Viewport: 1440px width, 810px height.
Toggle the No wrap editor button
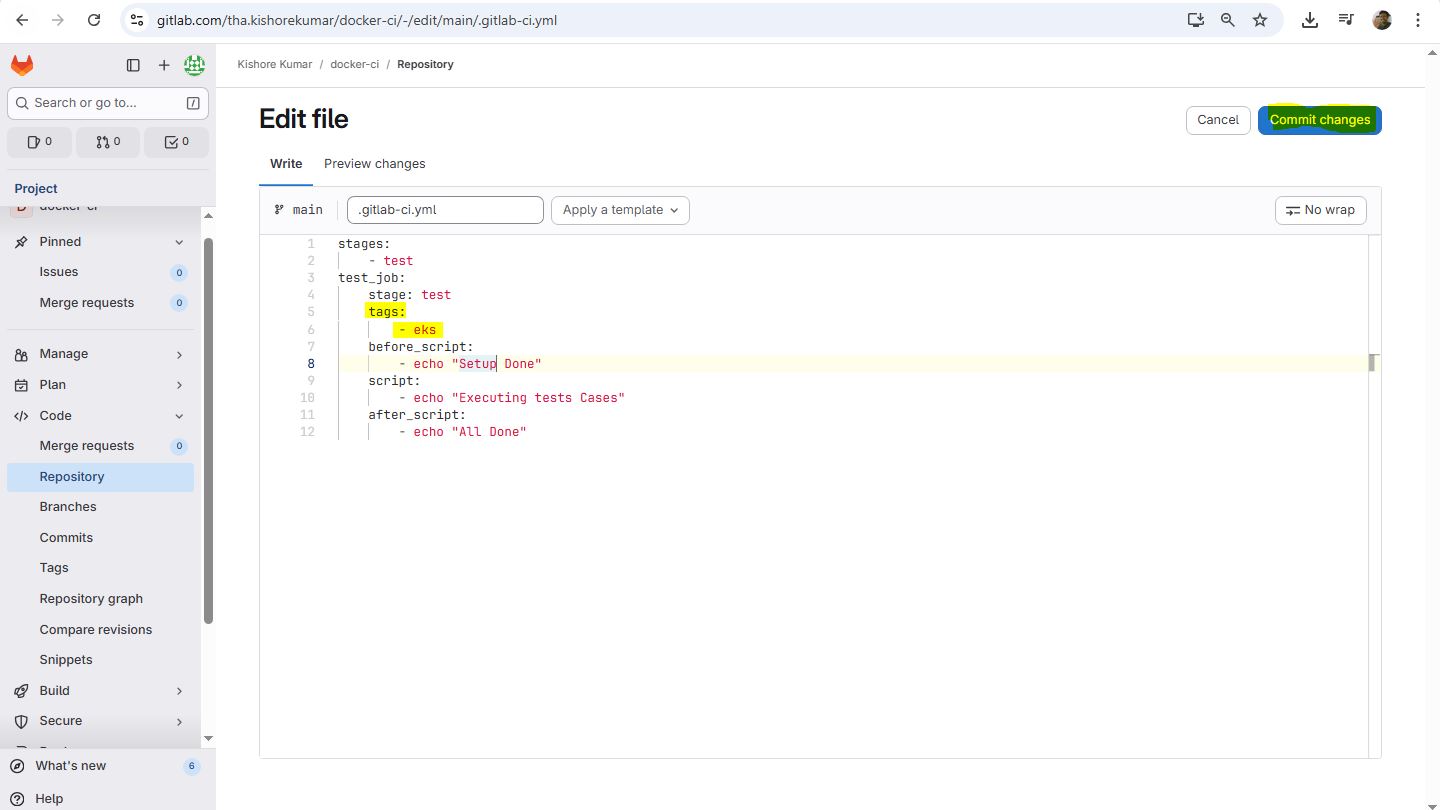pyautogui.click(x=1320, y=210)
